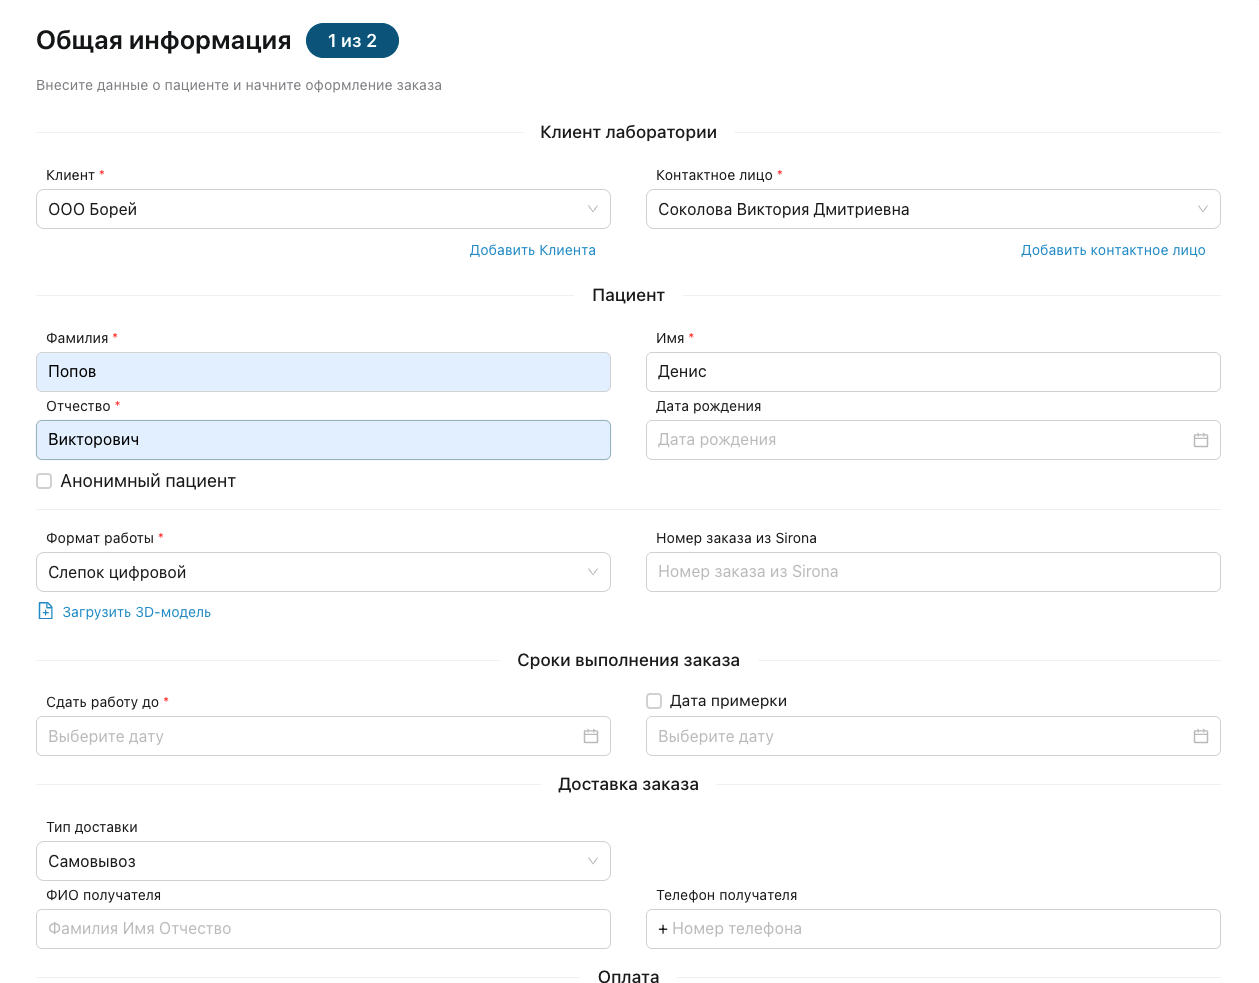
Task: Click the 3D-model upload file icon
Action: 45,611
